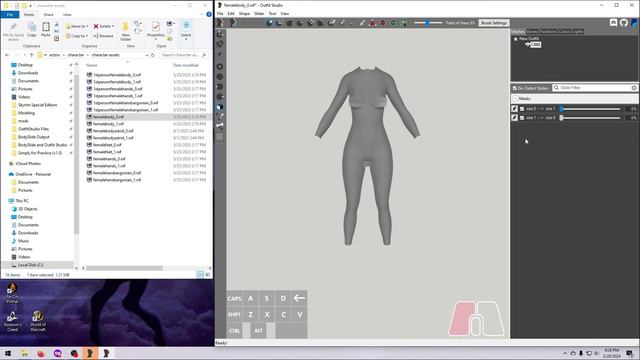640x360 pixels.
Task: Open the Delete dropdown arrow
Action: tap(113, 26)
